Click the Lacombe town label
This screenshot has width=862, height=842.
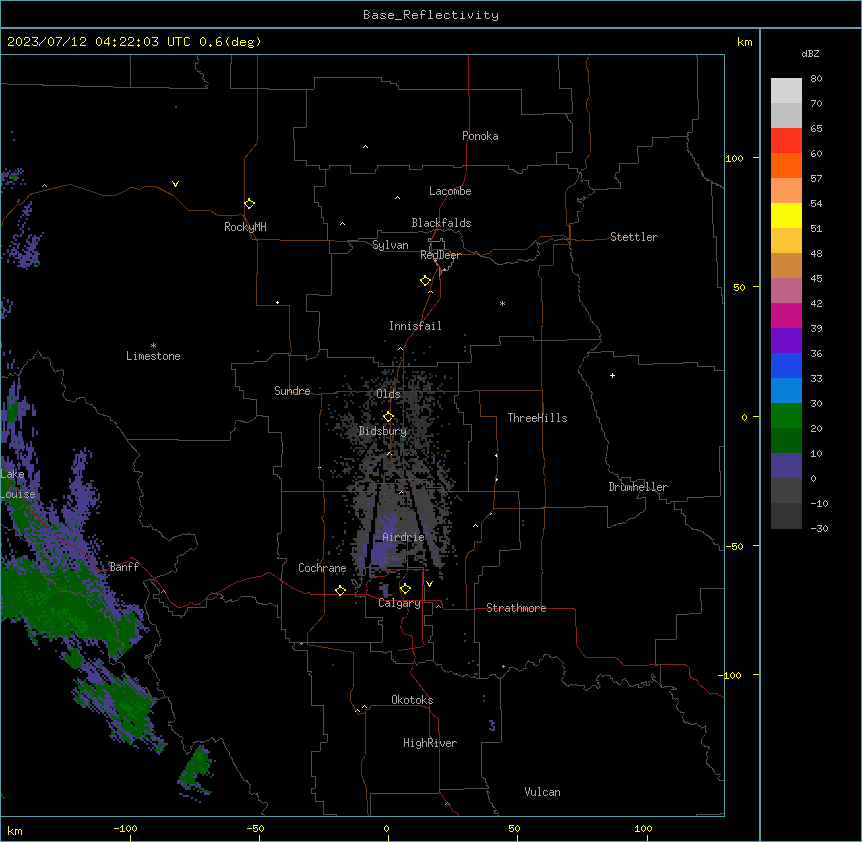(x=450, y=191)
